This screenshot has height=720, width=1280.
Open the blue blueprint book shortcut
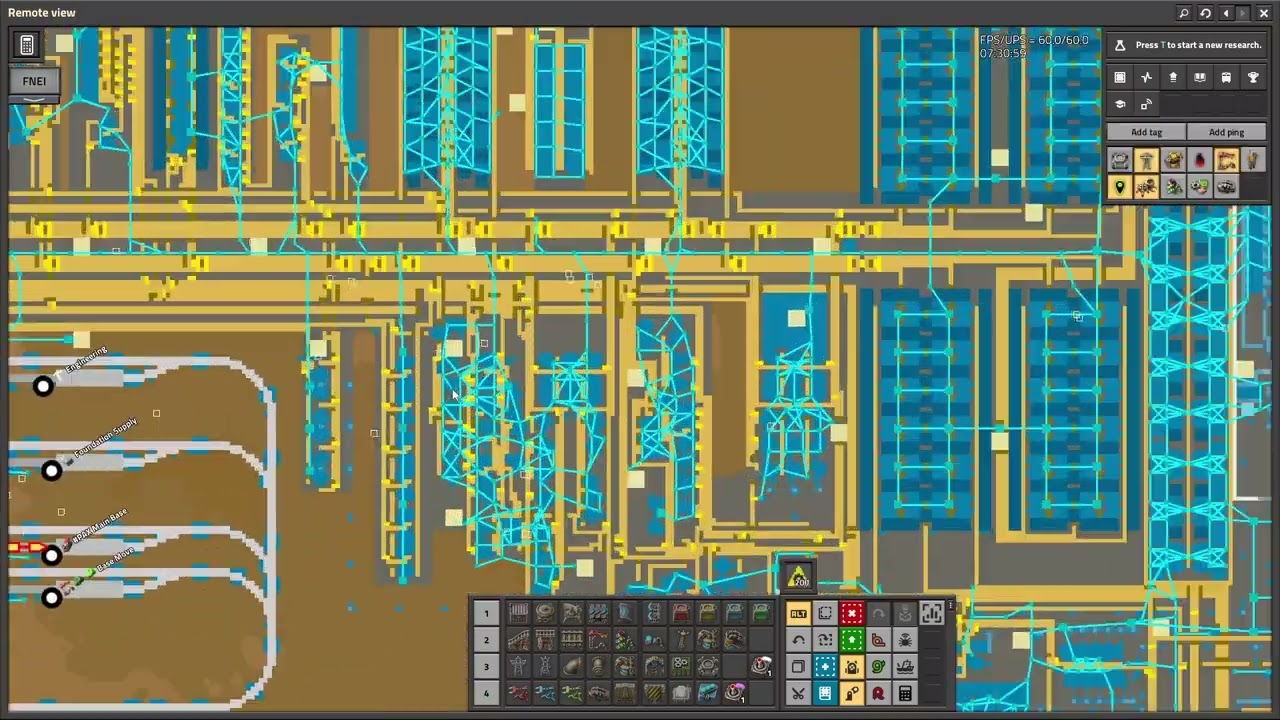click(x=825, y=693)
